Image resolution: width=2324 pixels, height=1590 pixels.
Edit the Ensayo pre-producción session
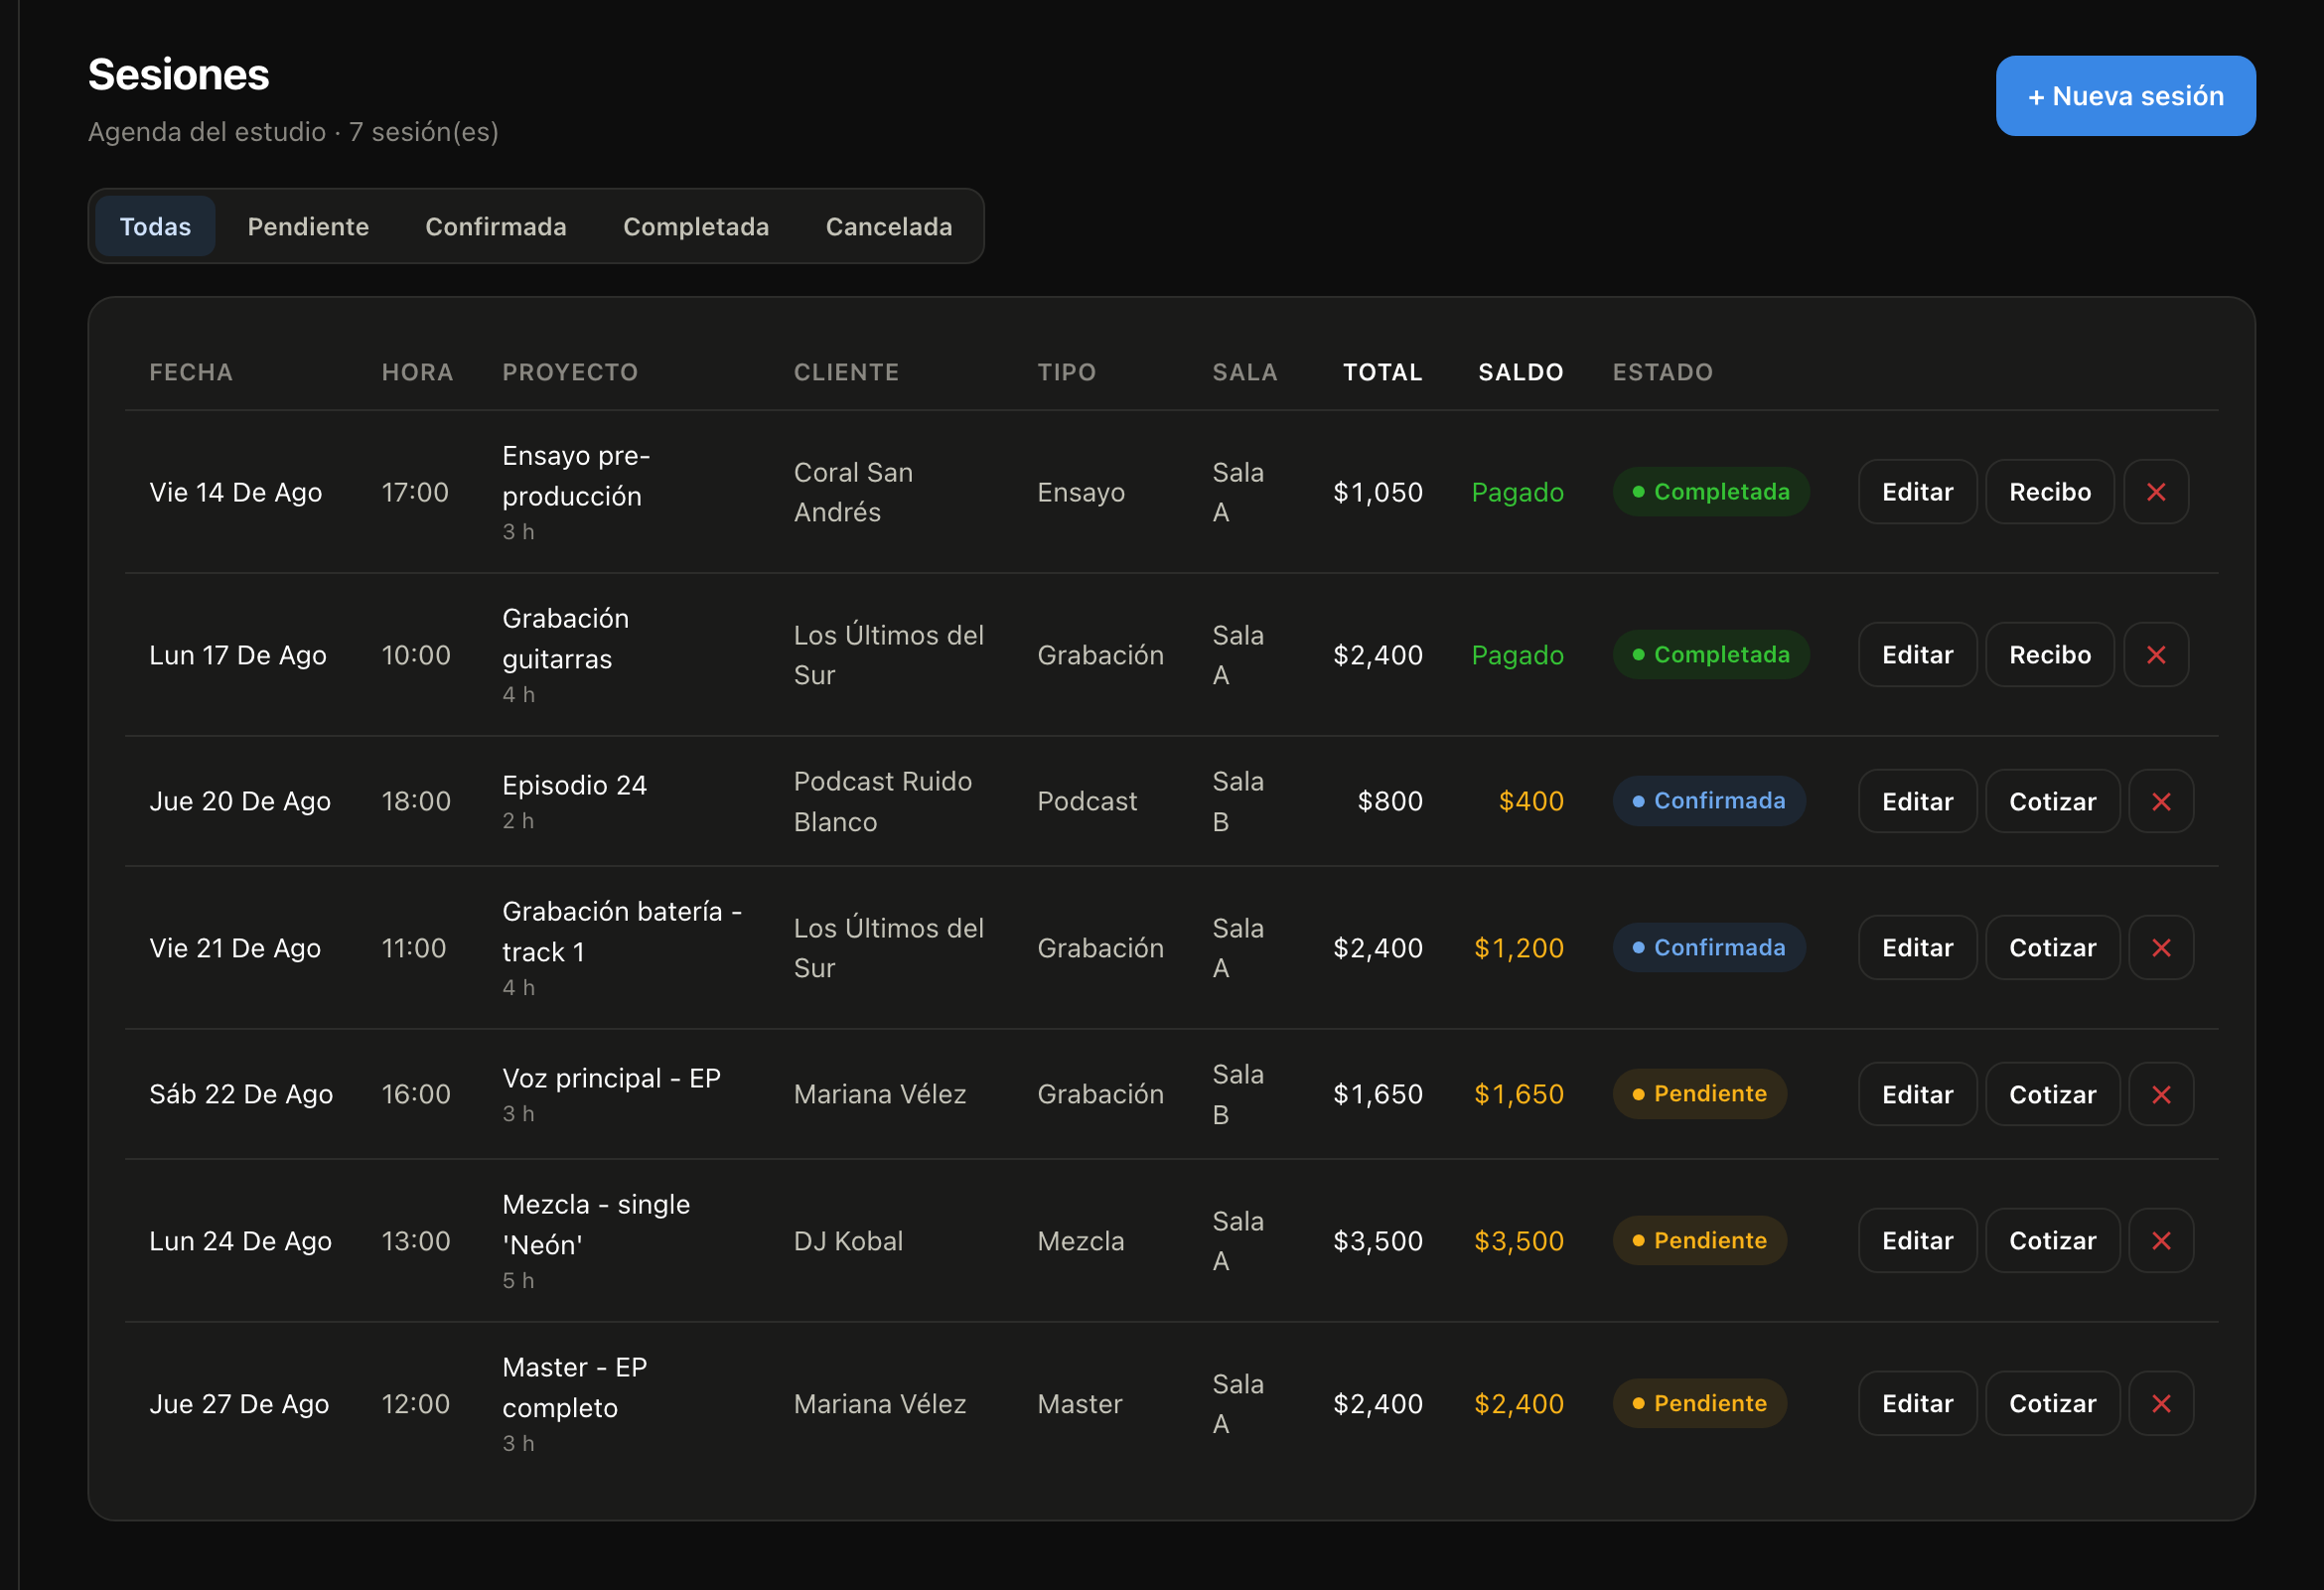click(1917, 492)
